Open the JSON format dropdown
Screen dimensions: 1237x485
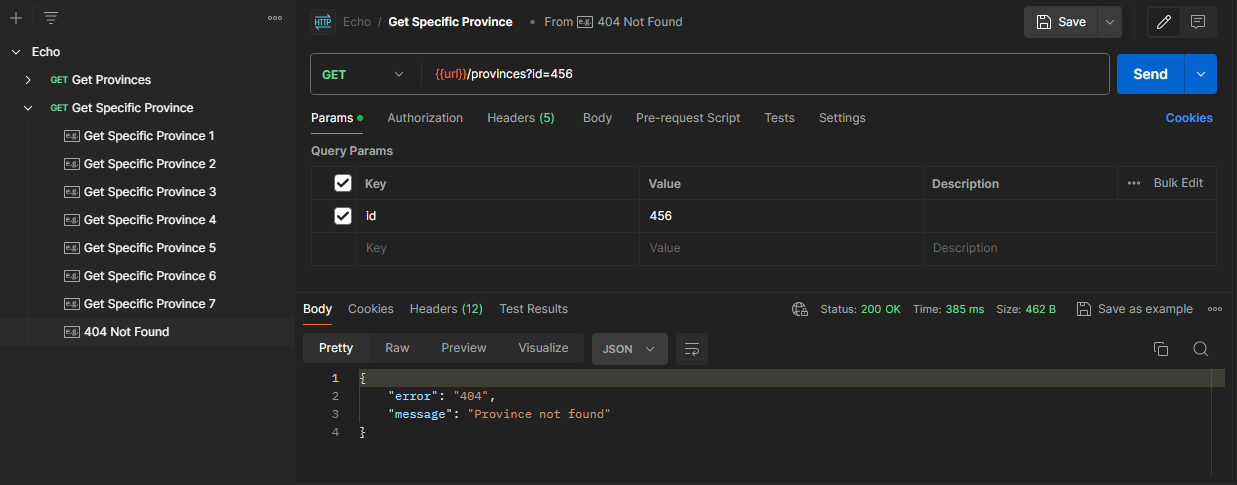coord(629,349)
